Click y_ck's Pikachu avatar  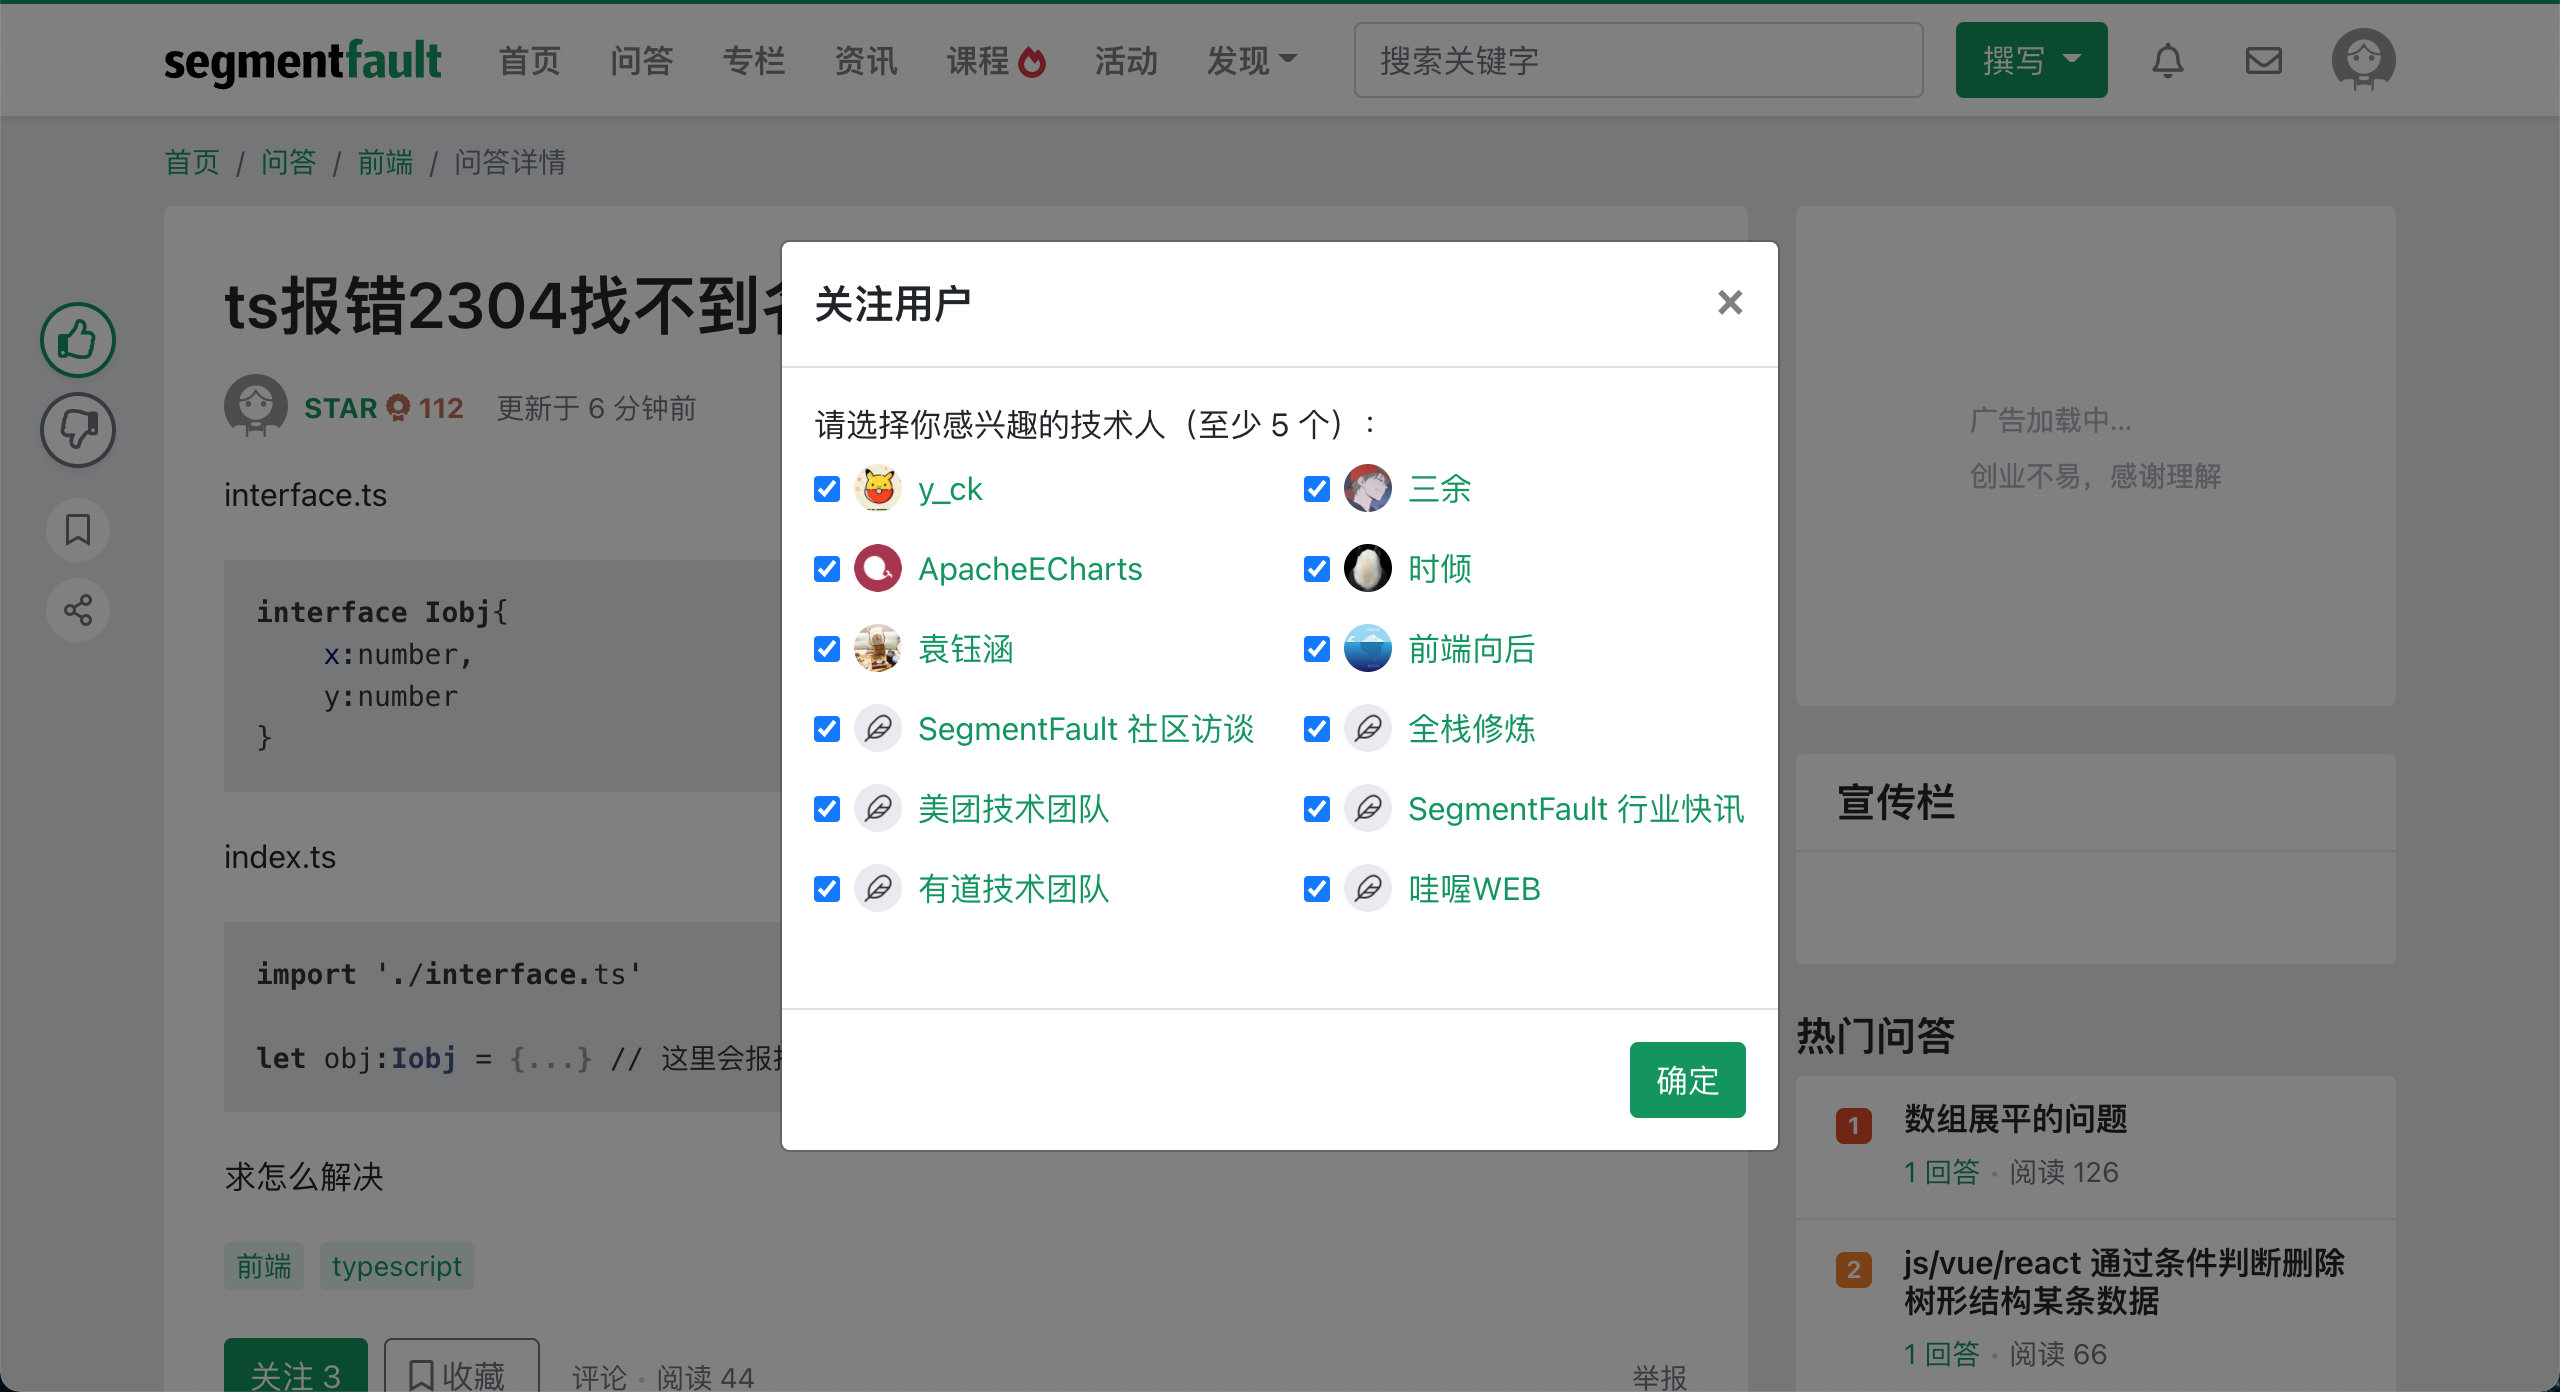pyautogui.click(x=878, y=488)
